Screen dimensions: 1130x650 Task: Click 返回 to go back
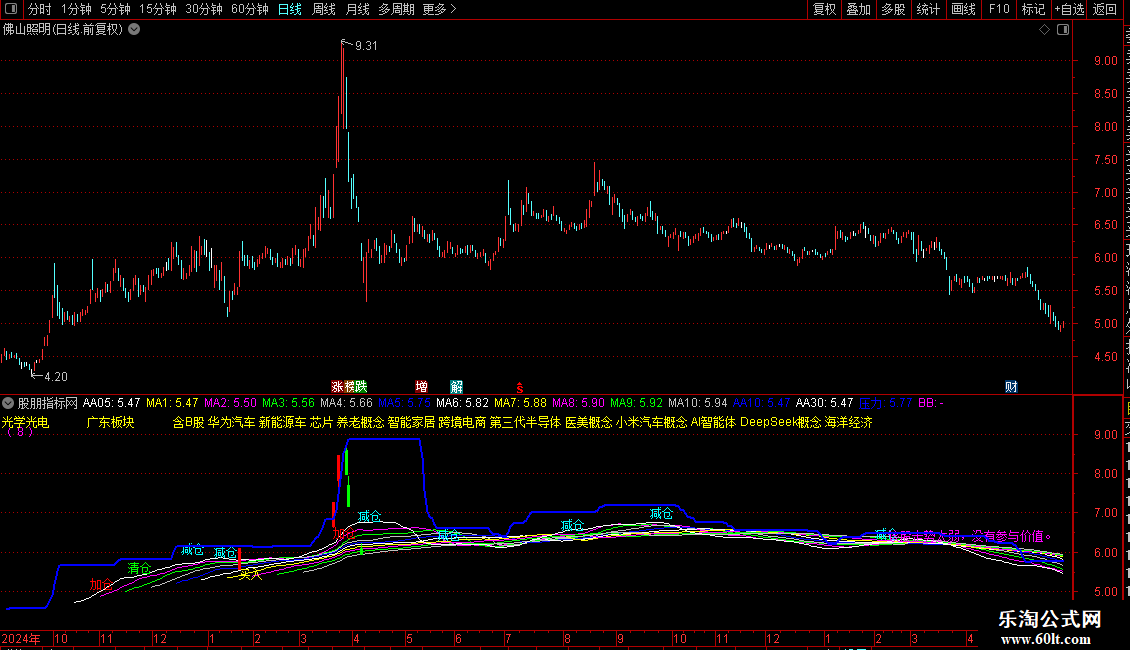pyautogui.click(x=1105, y=9)
